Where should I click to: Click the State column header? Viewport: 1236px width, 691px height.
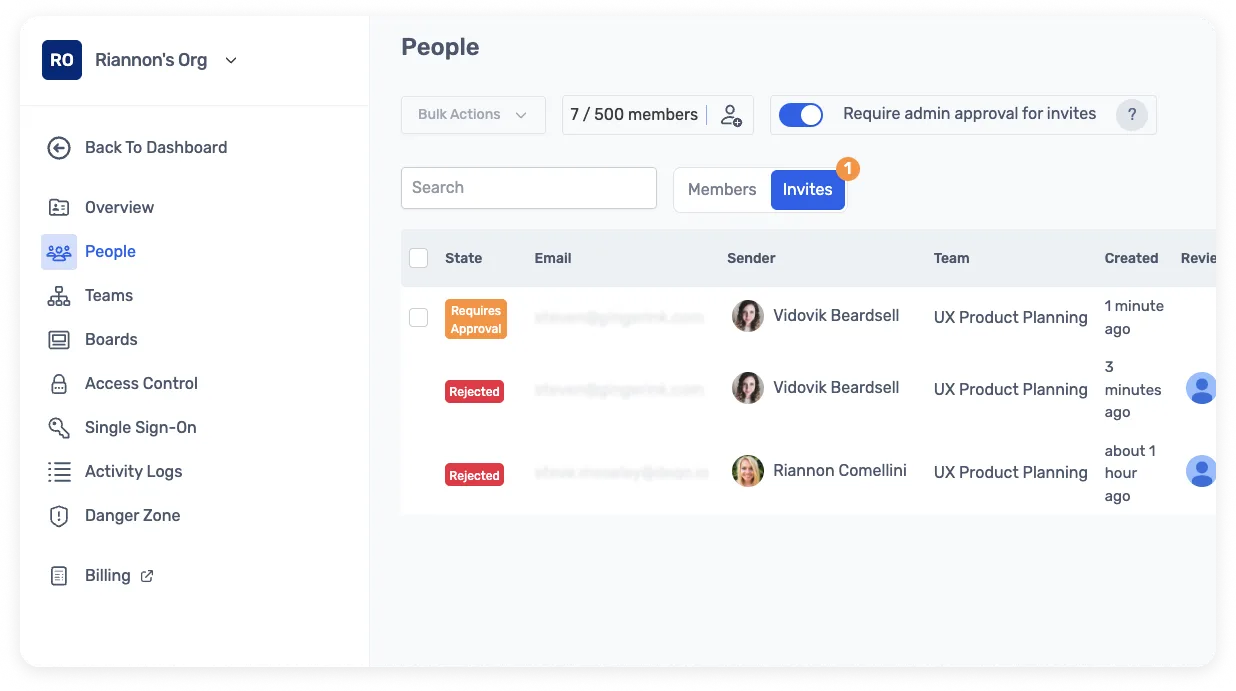(463, 258)
